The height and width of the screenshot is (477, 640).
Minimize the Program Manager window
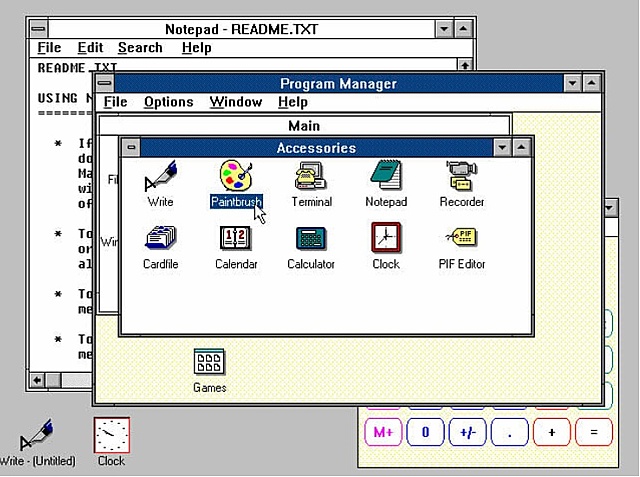coord(573,83)
